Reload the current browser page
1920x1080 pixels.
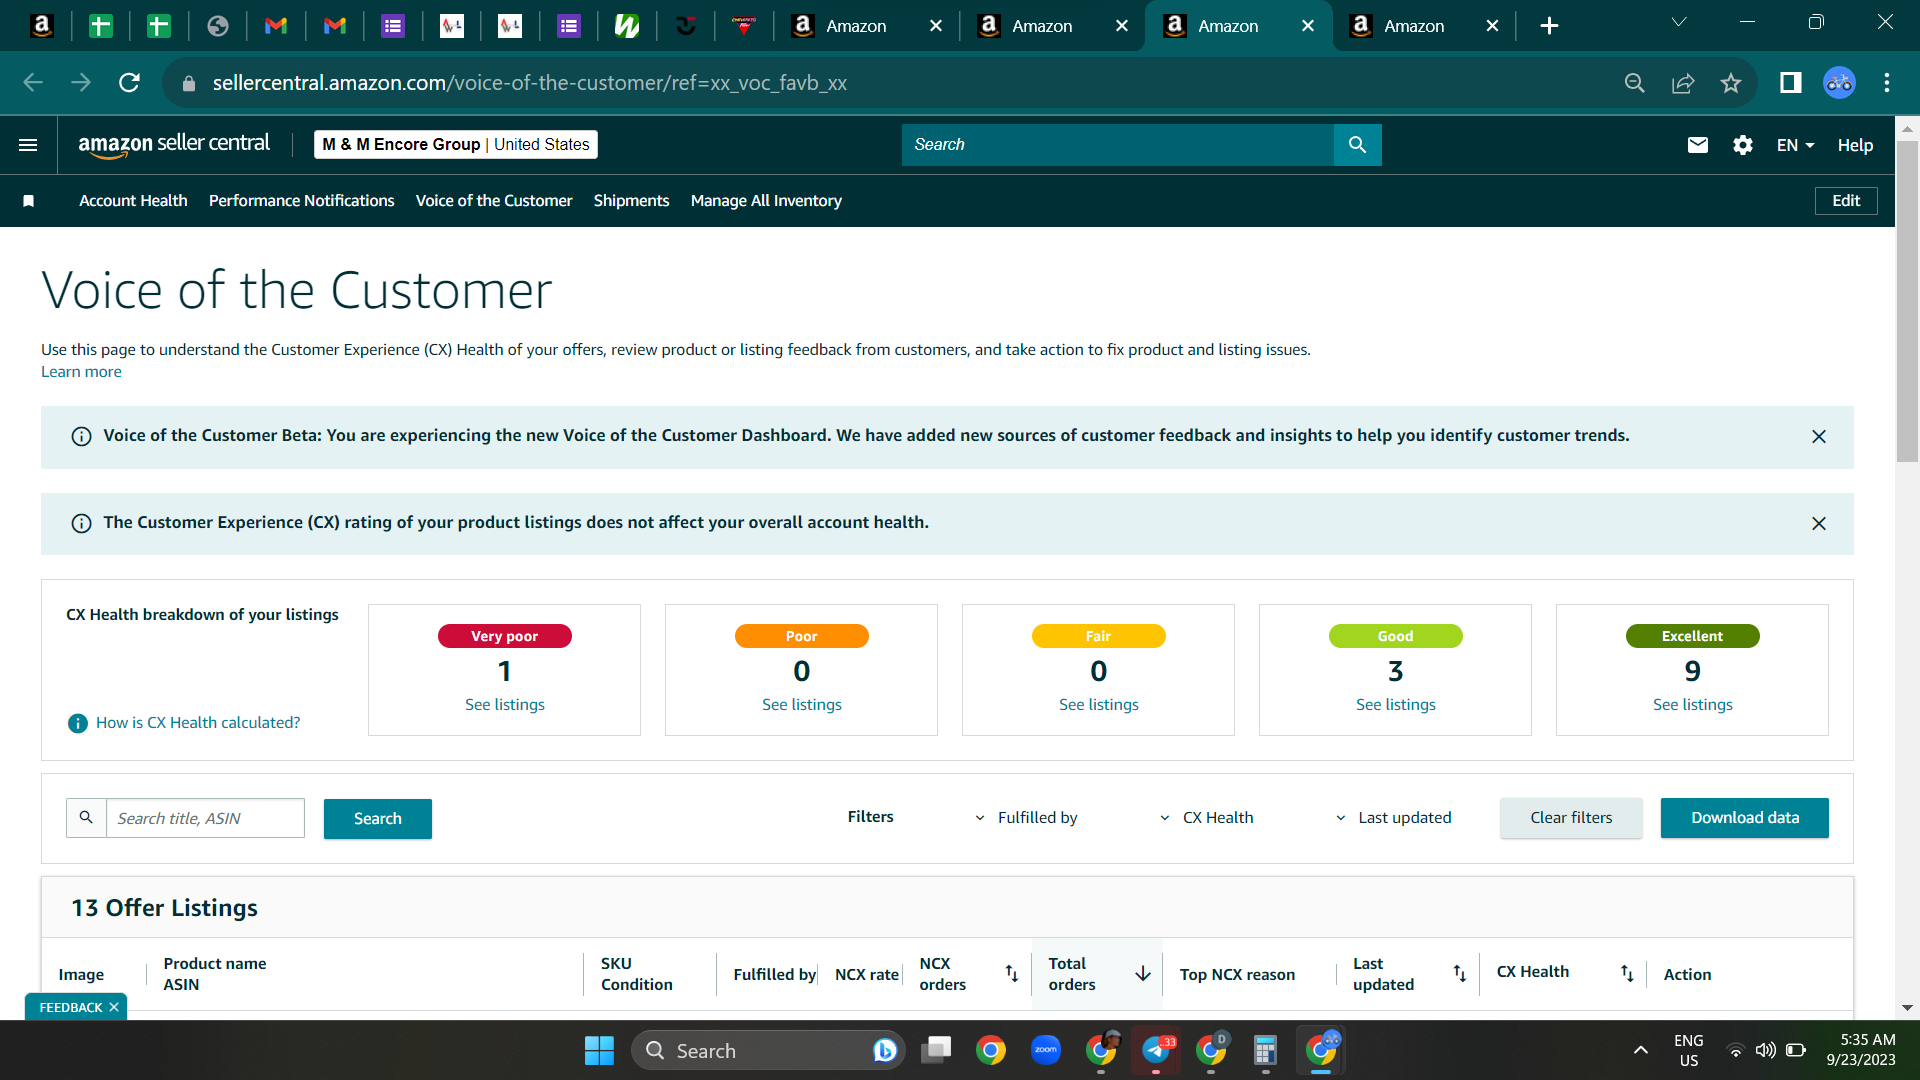tap(129, 83)
